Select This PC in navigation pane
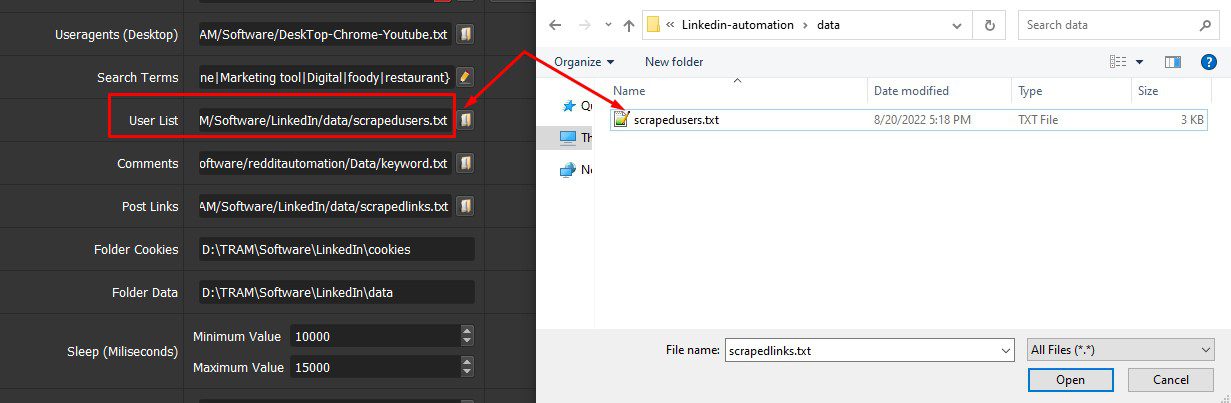 coord(577,137)
